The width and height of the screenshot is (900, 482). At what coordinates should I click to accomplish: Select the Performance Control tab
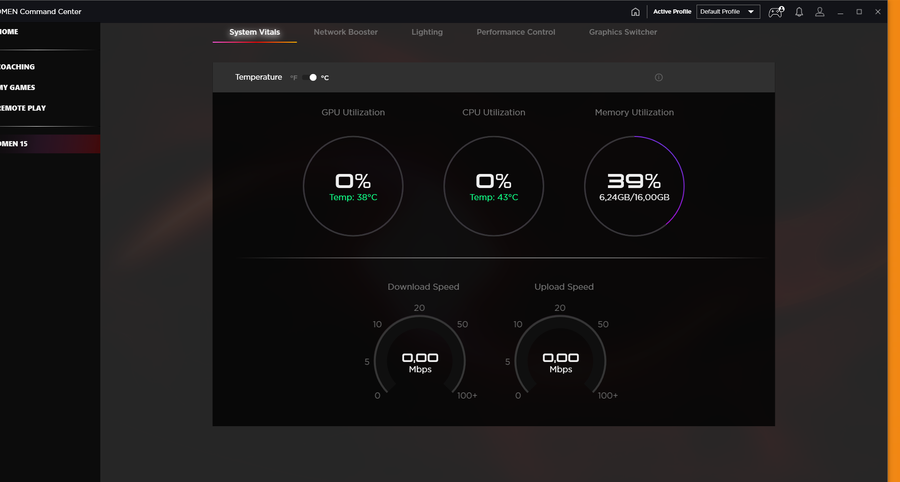516,32
